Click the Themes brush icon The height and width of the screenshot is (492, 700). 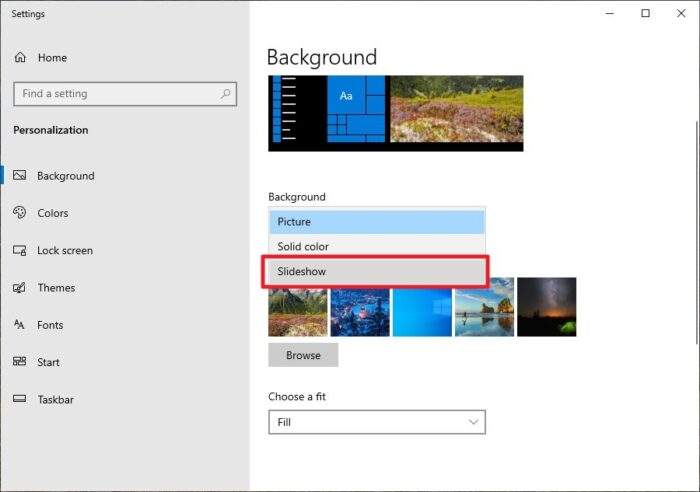[x=20, y=288]
